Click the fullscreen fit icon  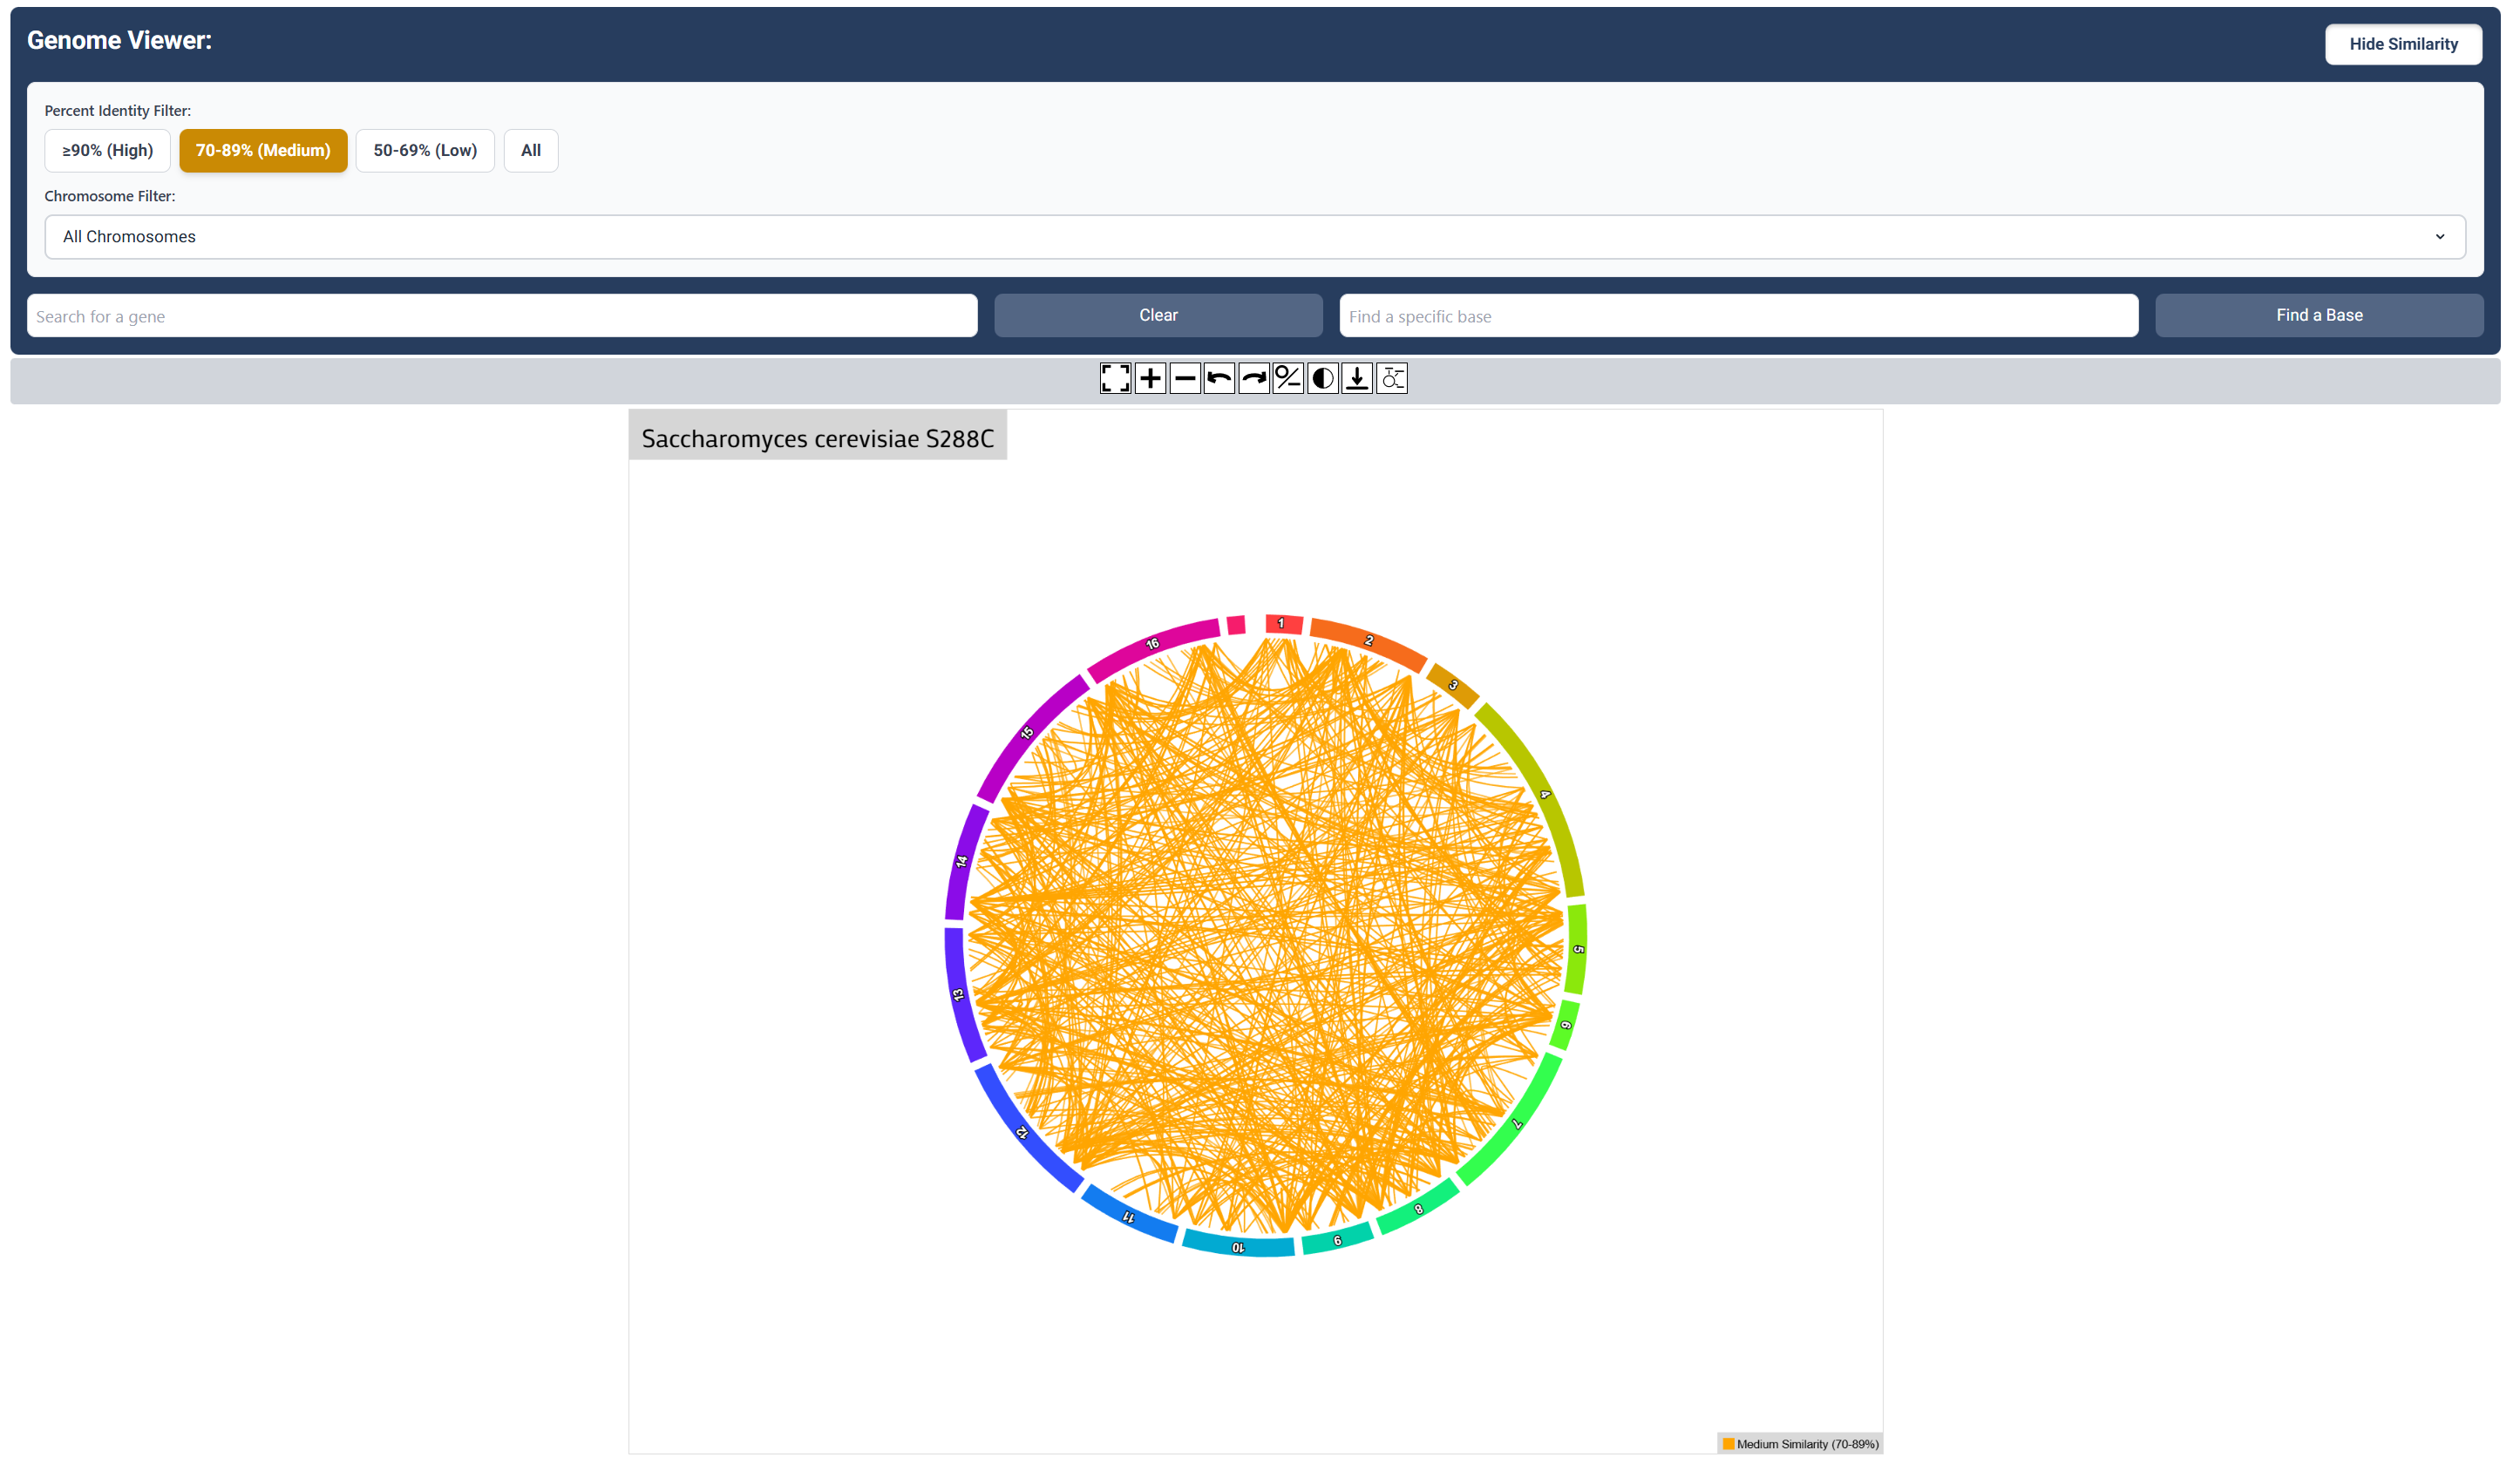point(1115,378)
